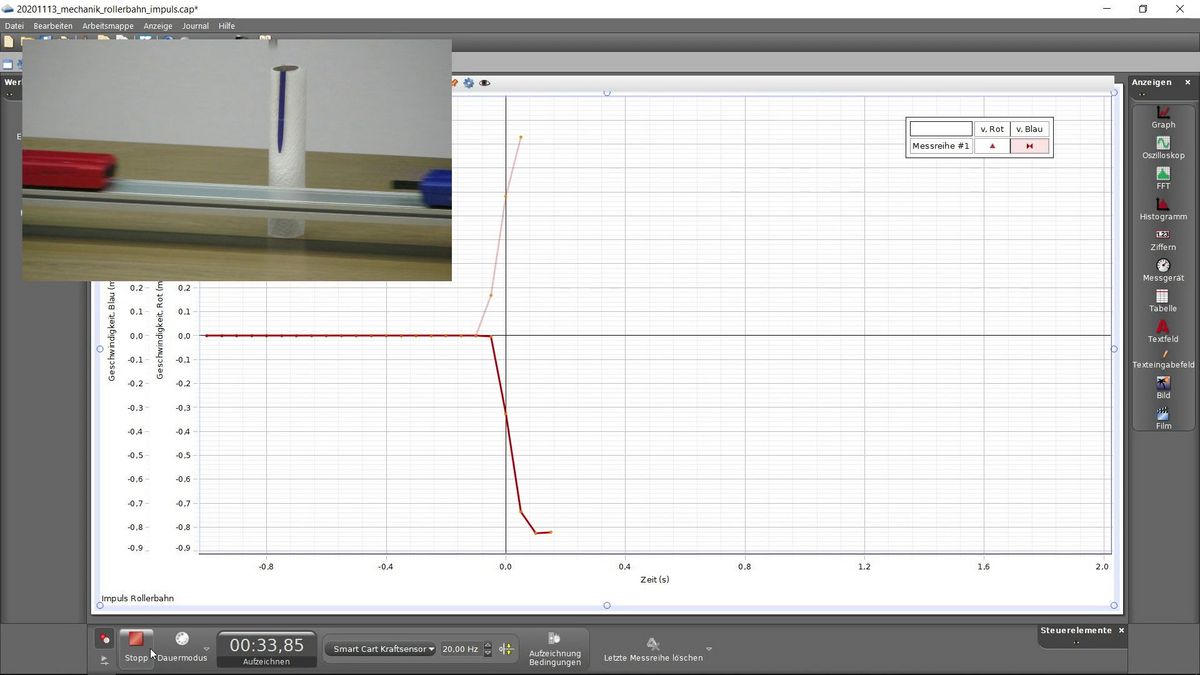1200x675 pixels.
Task: Click the sampling options icon beside Hz
Action: (x=506, y=649)
